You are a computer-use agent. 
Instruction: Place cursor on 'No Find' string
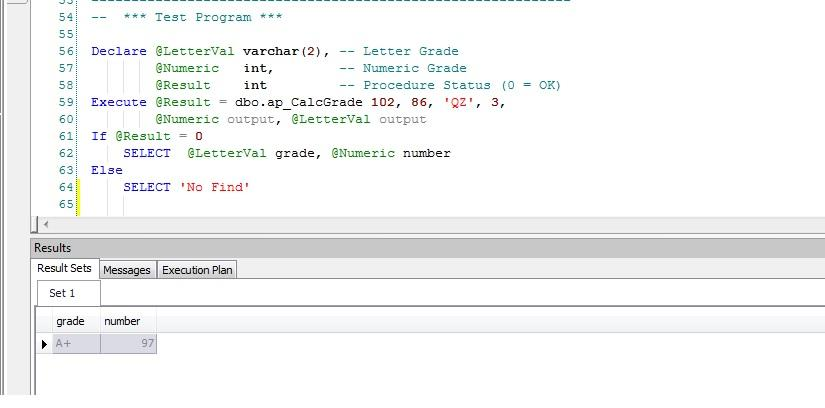click(x=215, y=187)
